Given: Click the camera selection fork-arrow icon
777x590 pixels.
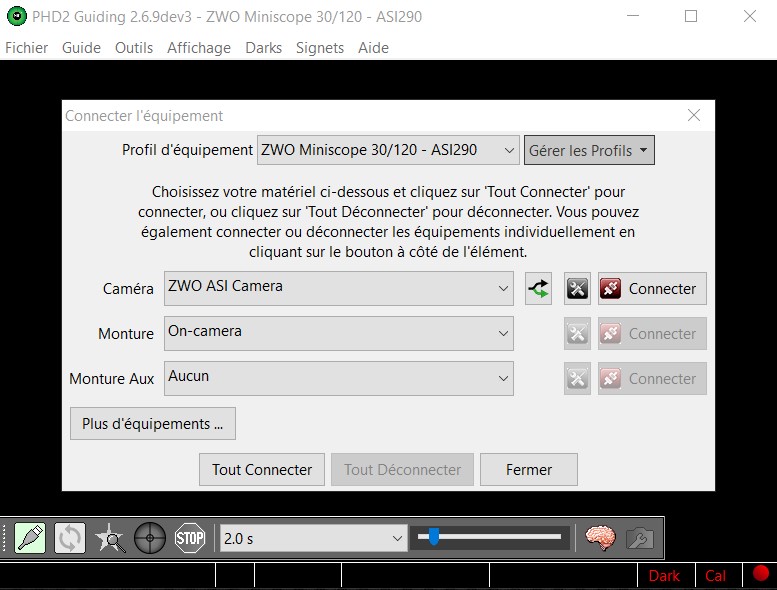Looking at the screenshot, I should coord(539,289).
